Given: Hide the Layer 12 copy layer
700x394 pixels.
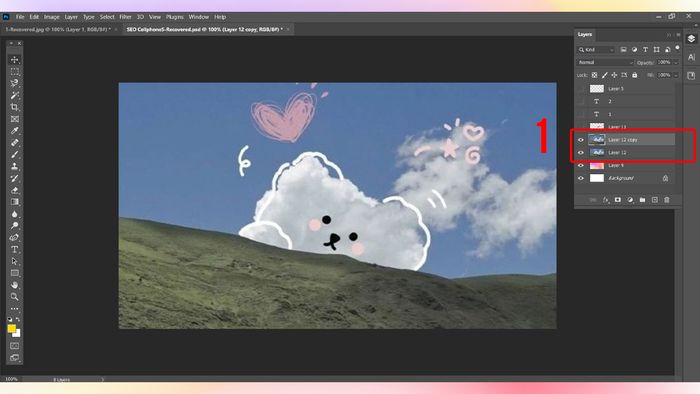Looking at the screenshot, I should click(x=581, y=140).
